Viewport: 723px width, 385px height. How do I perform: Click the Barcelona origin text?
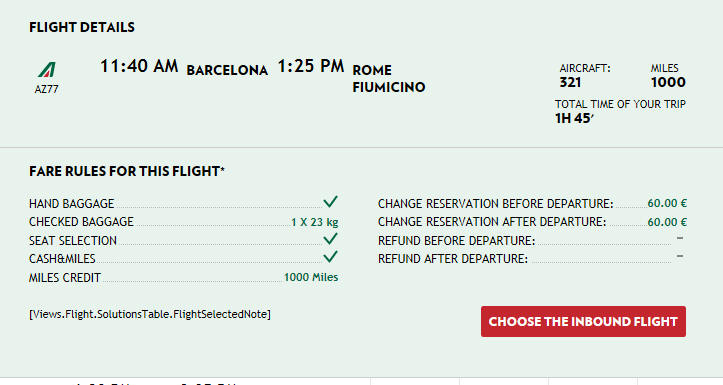pos(227,70)
